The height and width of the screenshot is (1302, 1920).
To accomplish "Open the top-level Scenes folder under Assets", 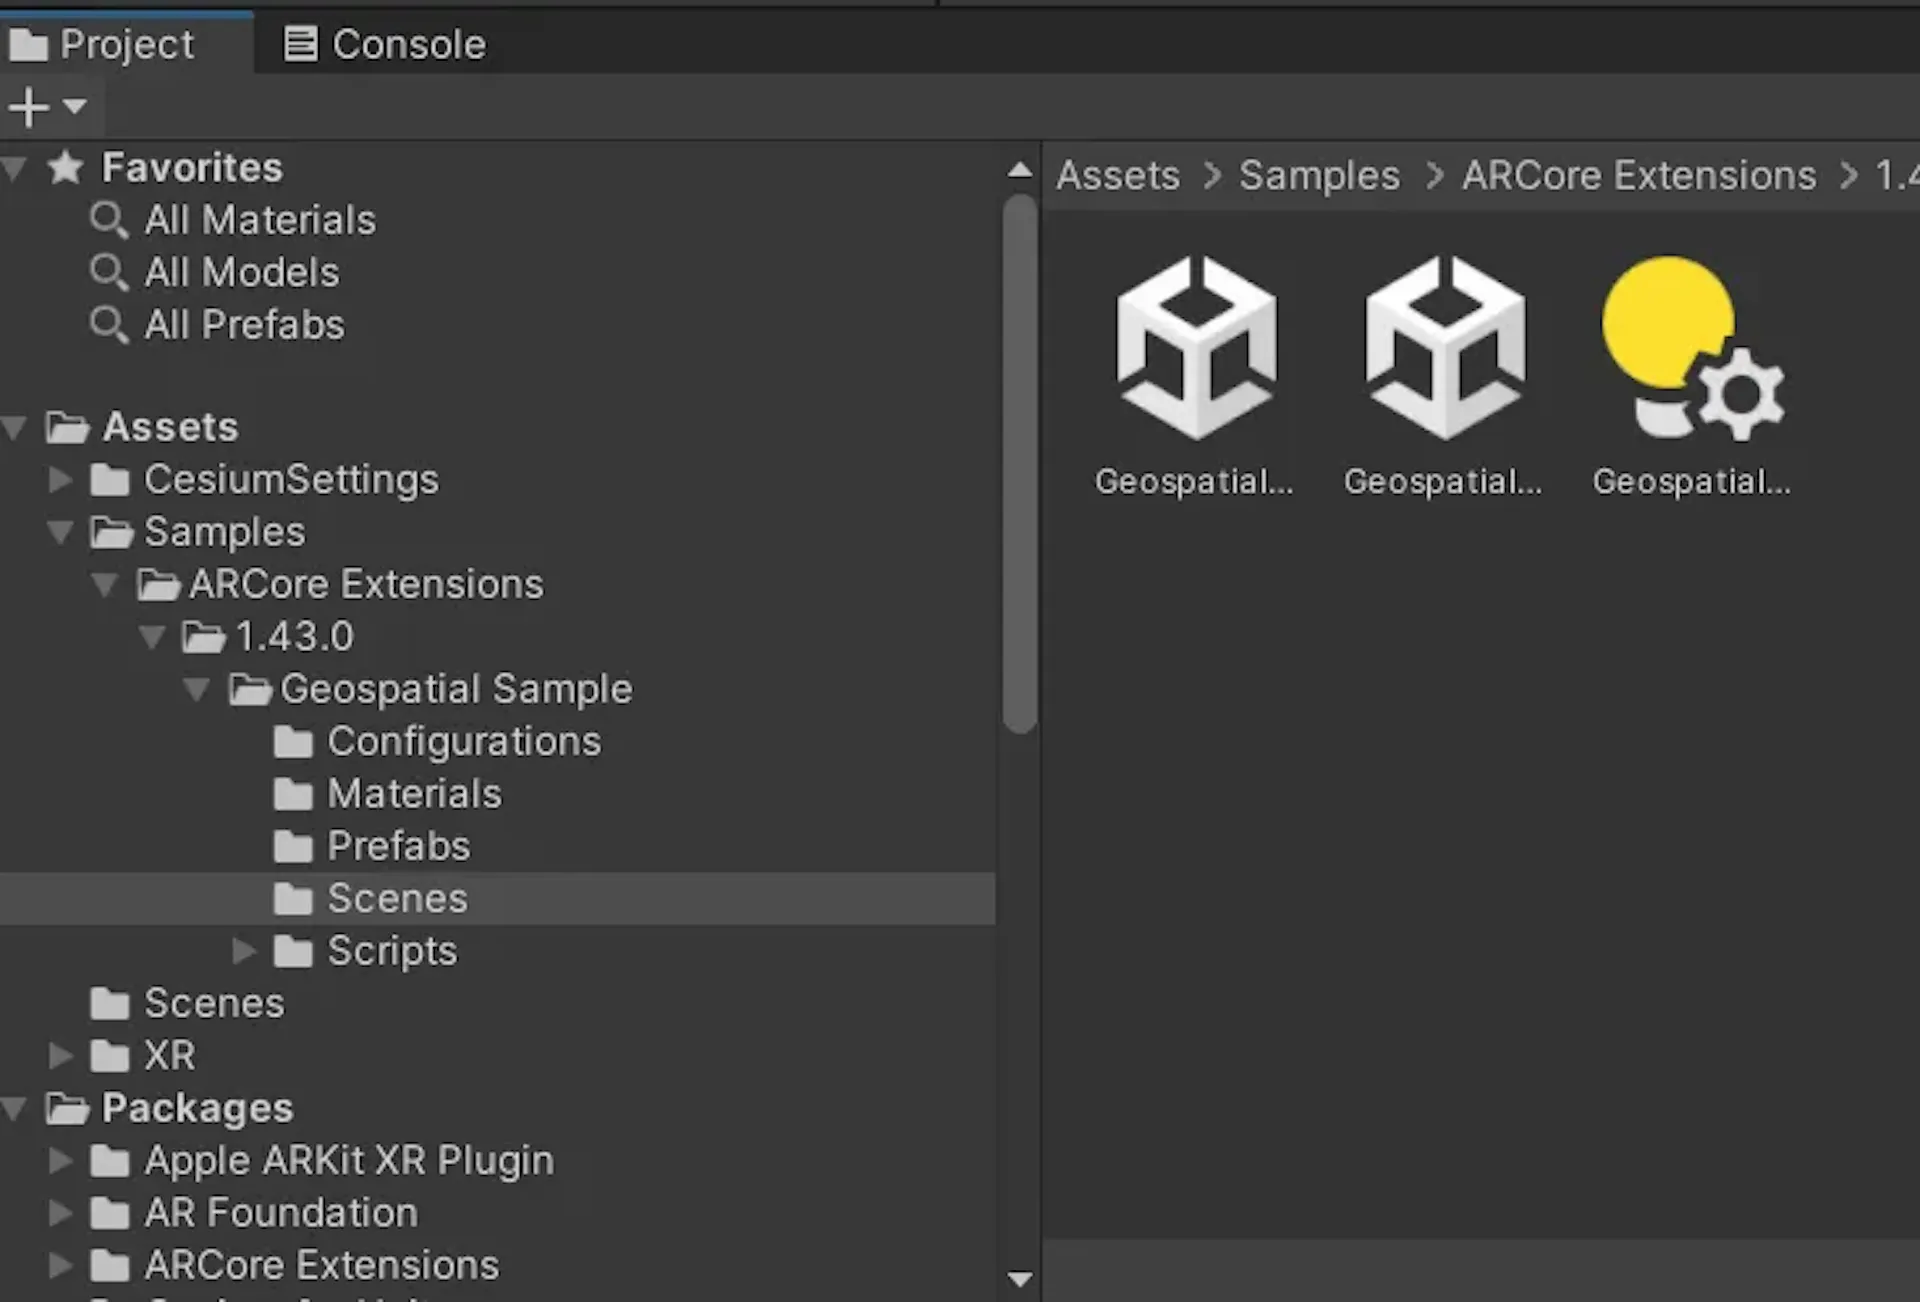I will [214, 1003].
